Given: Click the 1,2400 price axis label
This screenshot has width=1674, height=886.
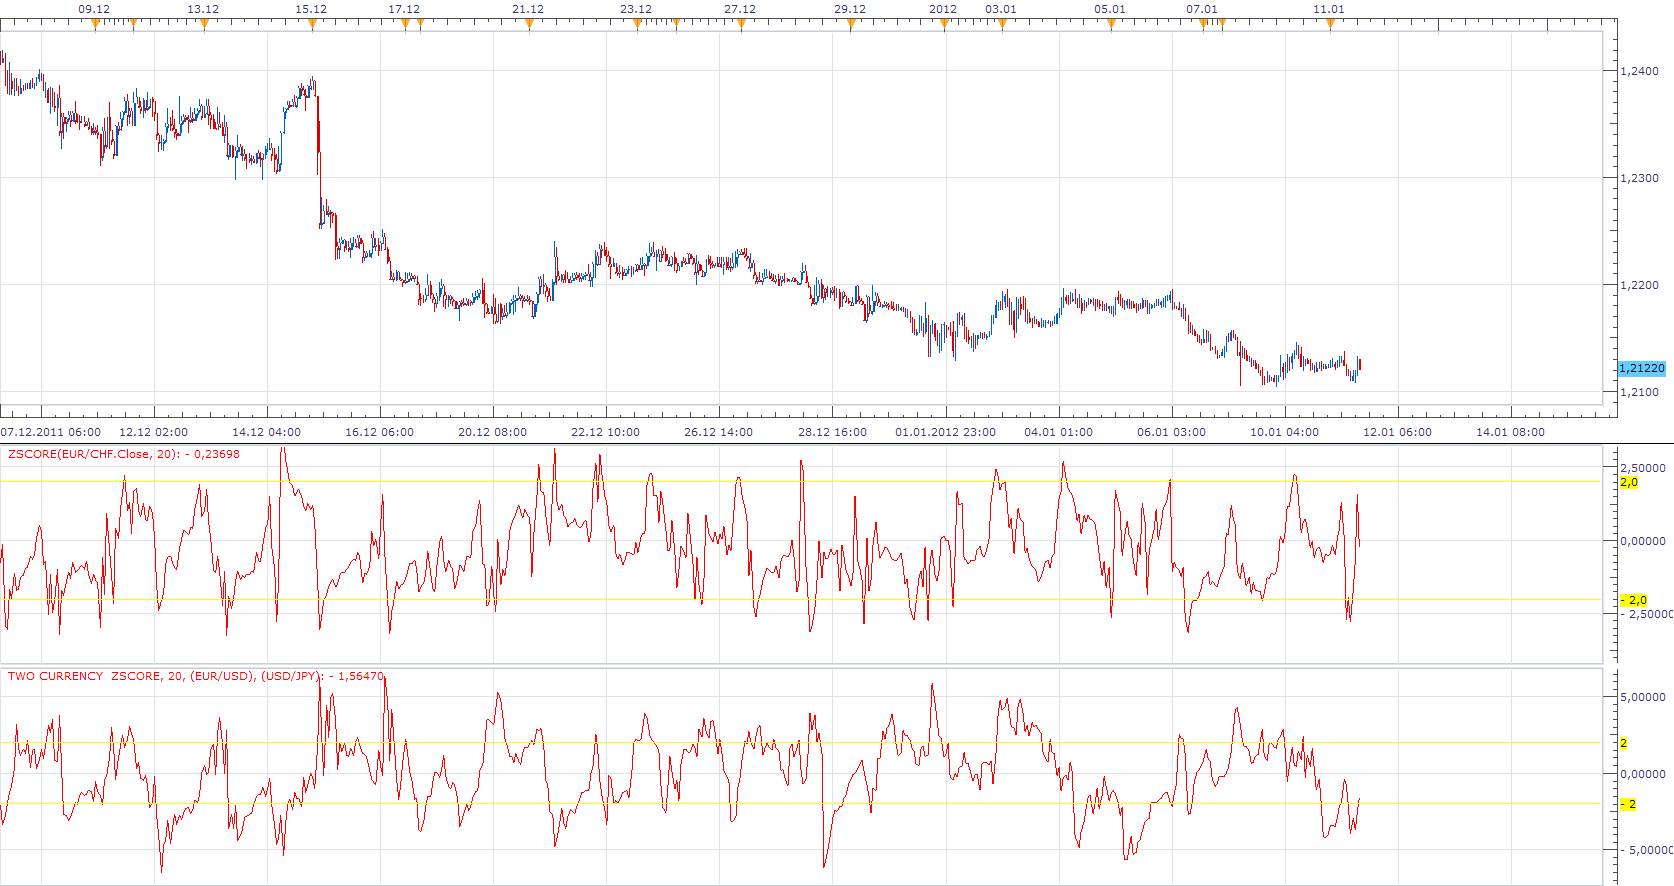Looking at the screenshot, I should click(x=1639, y=71).
